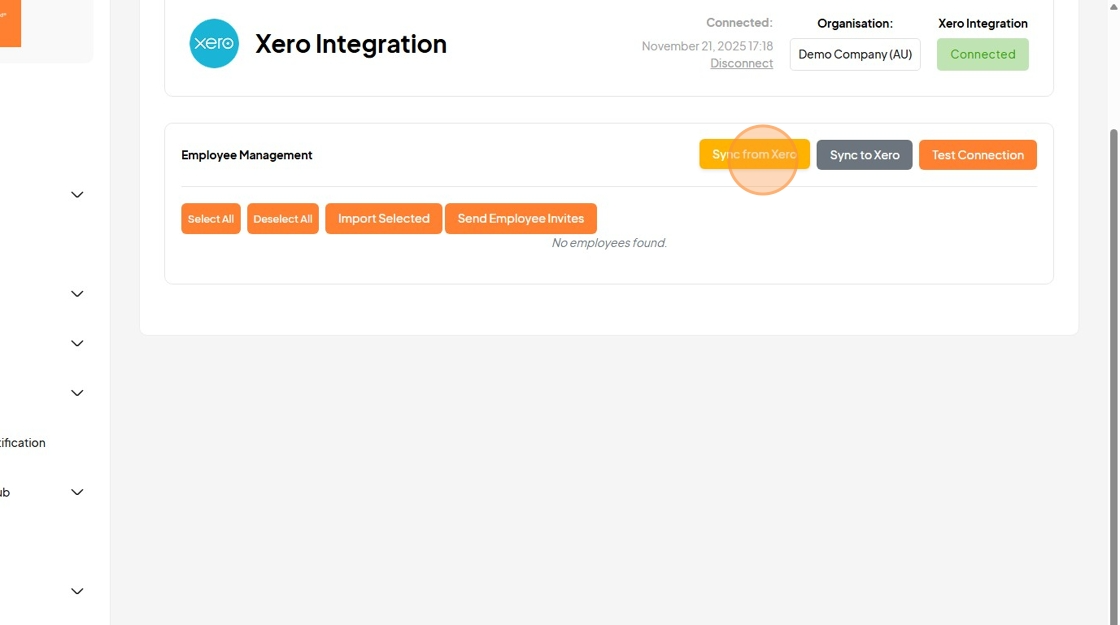Image resolution: width=1120 pixels, height=625 pixels.
Task: Click the round blue Xero logo
Action: point(214,44)
